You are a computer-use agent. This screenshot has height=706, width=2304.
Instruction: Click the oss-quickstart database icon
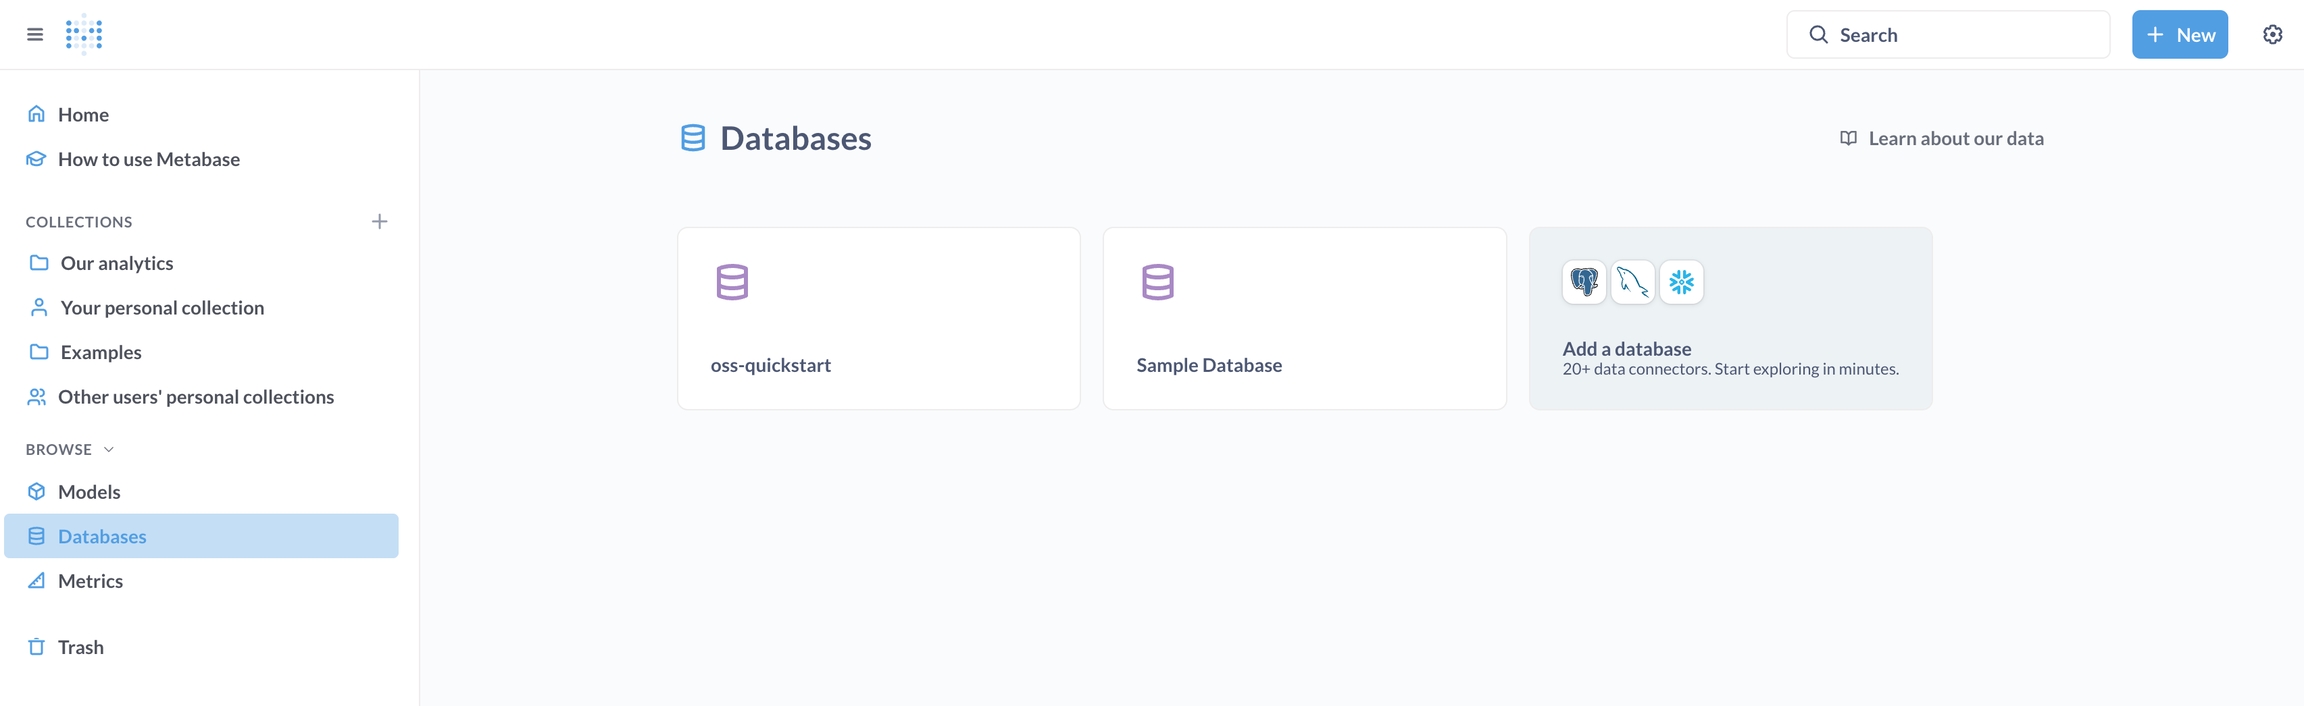pos(732,282)
